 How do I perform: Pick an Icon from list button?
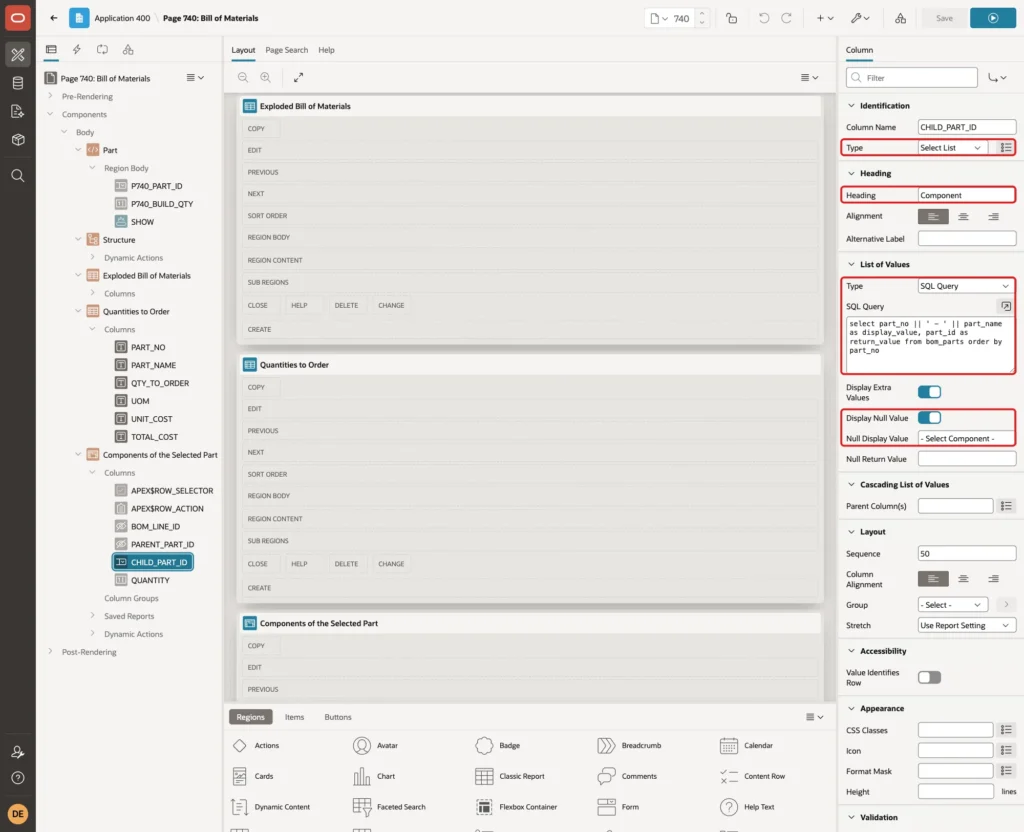(1006, 750)
